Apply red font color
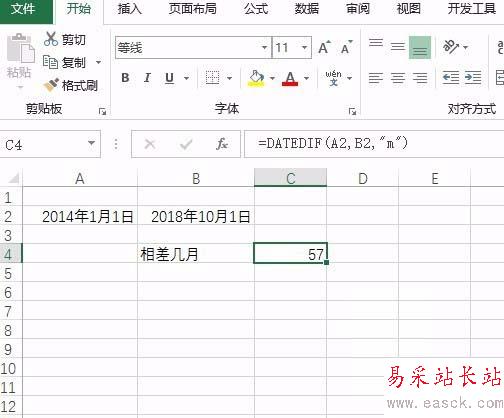 pyautogui.click(x=290, y=79)
